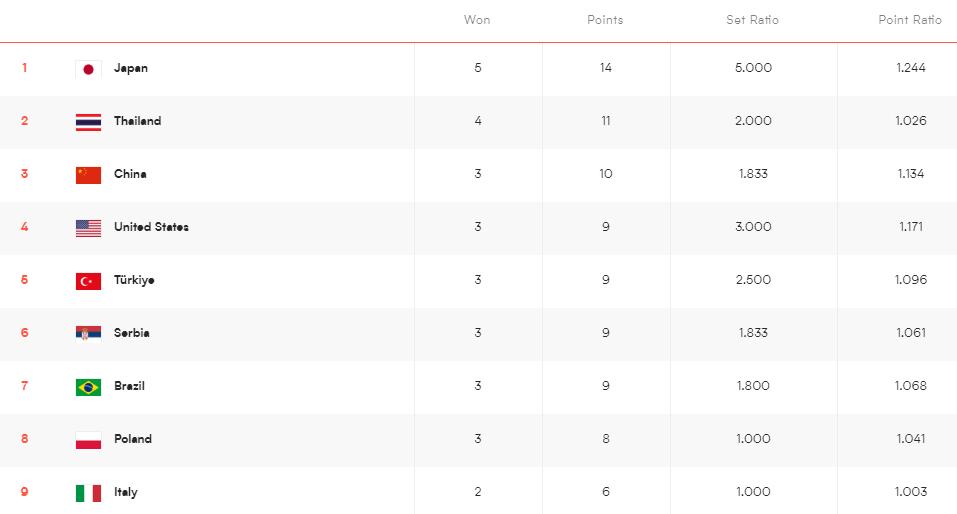The width and height of the screenshot is (957, 514).
Task: Select the United States team name
Action: tap(151, 227)
